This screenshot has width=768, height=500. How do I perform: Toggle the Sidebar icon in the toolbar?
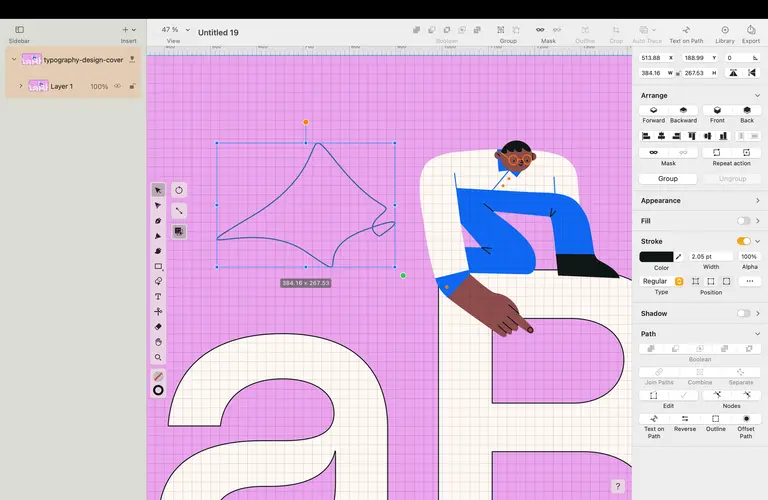[x=20, y=30]
